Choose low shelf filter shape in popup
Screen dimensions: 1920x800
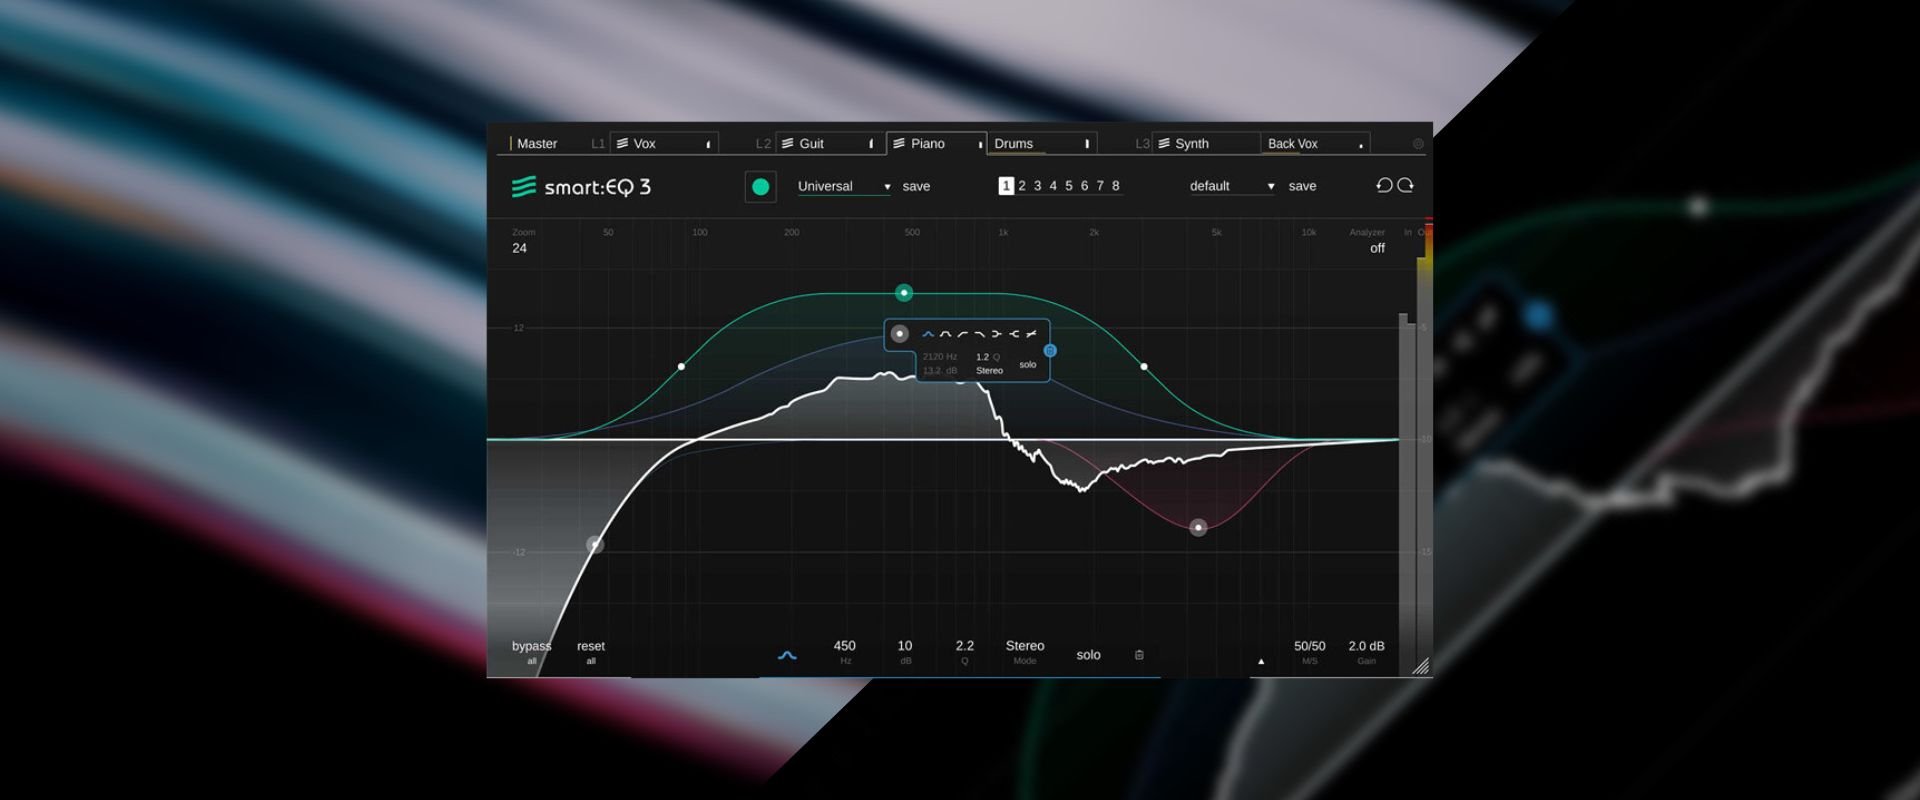click(x=962, y=334)
